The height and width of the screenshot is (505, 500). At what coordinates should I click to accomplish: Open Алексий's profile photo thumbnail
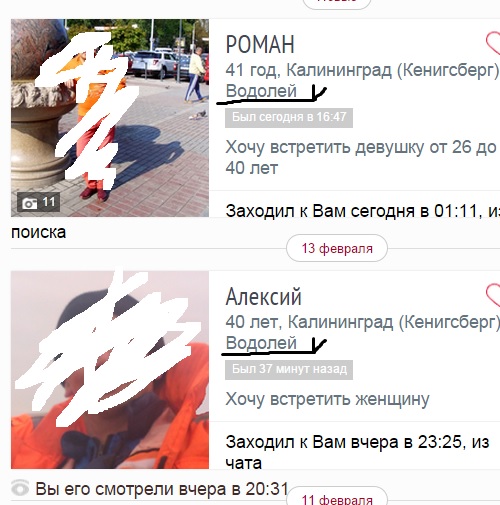click(x=110, y=370)
